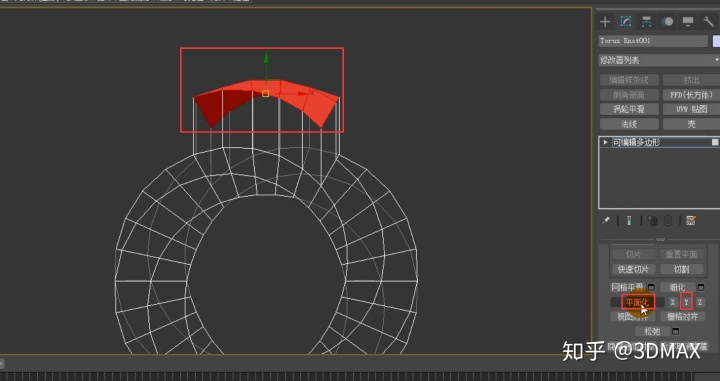720x381 pixels.
Task: Click the 切割 button
Action: (681, 269)
